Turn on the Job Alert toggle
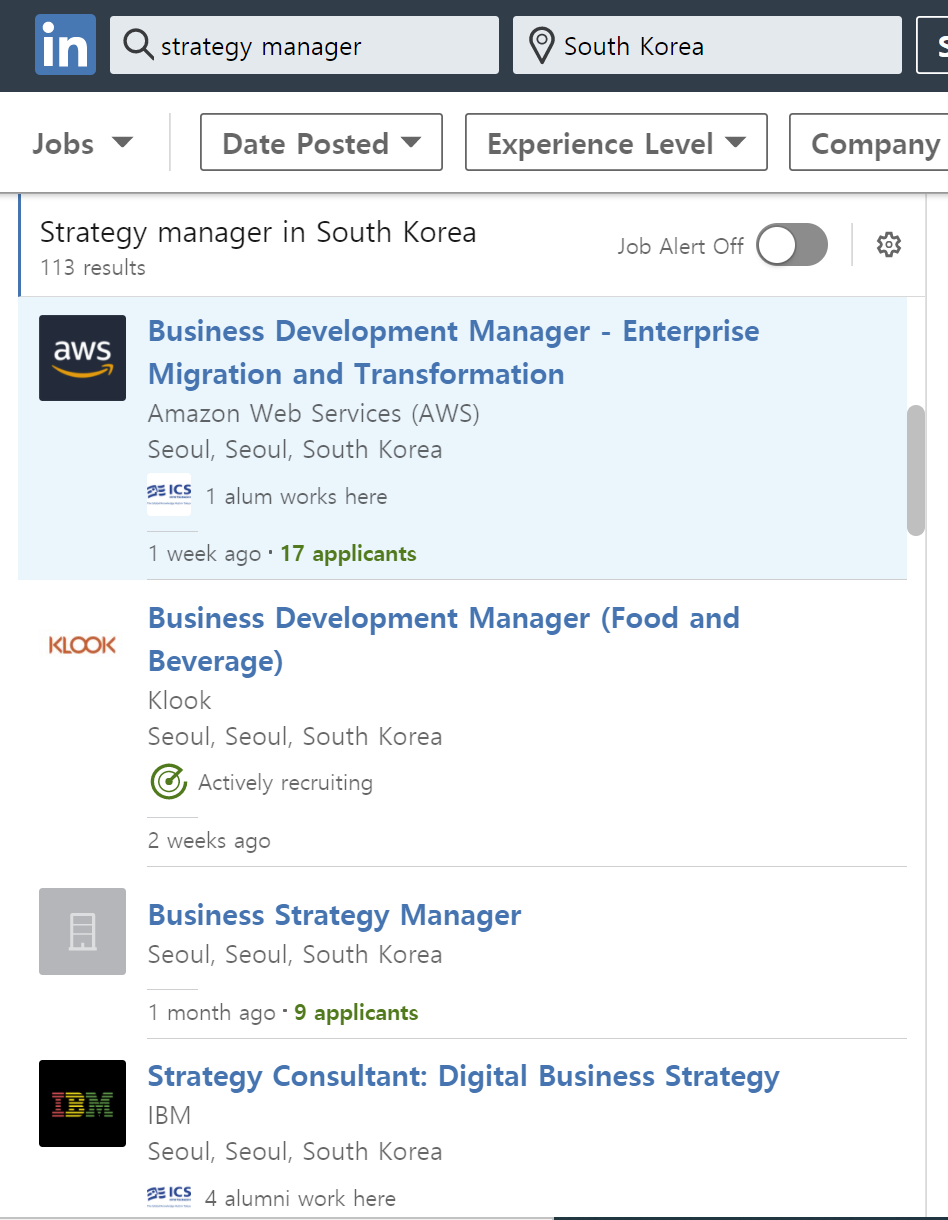This screenshot has height=1220, width=948. 791,245
